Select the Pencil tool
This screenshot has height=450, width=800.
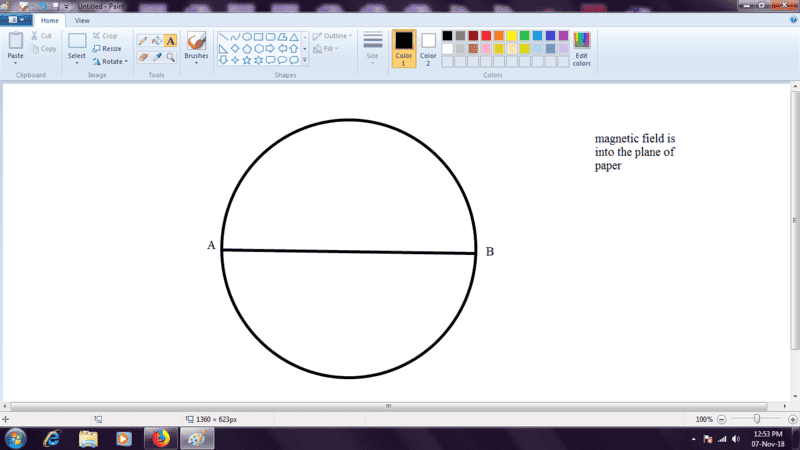142,41
